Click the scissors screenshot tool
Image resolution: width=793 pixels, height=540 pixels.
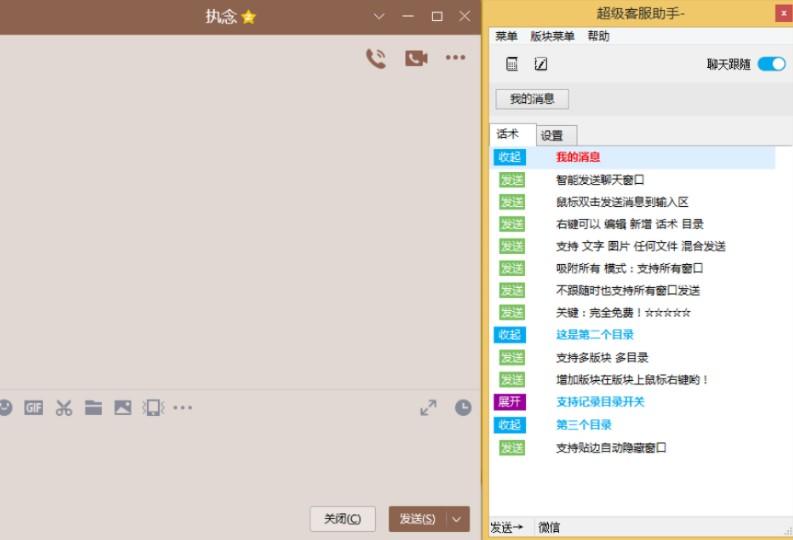pyautogui.click(x=64, y=407)
